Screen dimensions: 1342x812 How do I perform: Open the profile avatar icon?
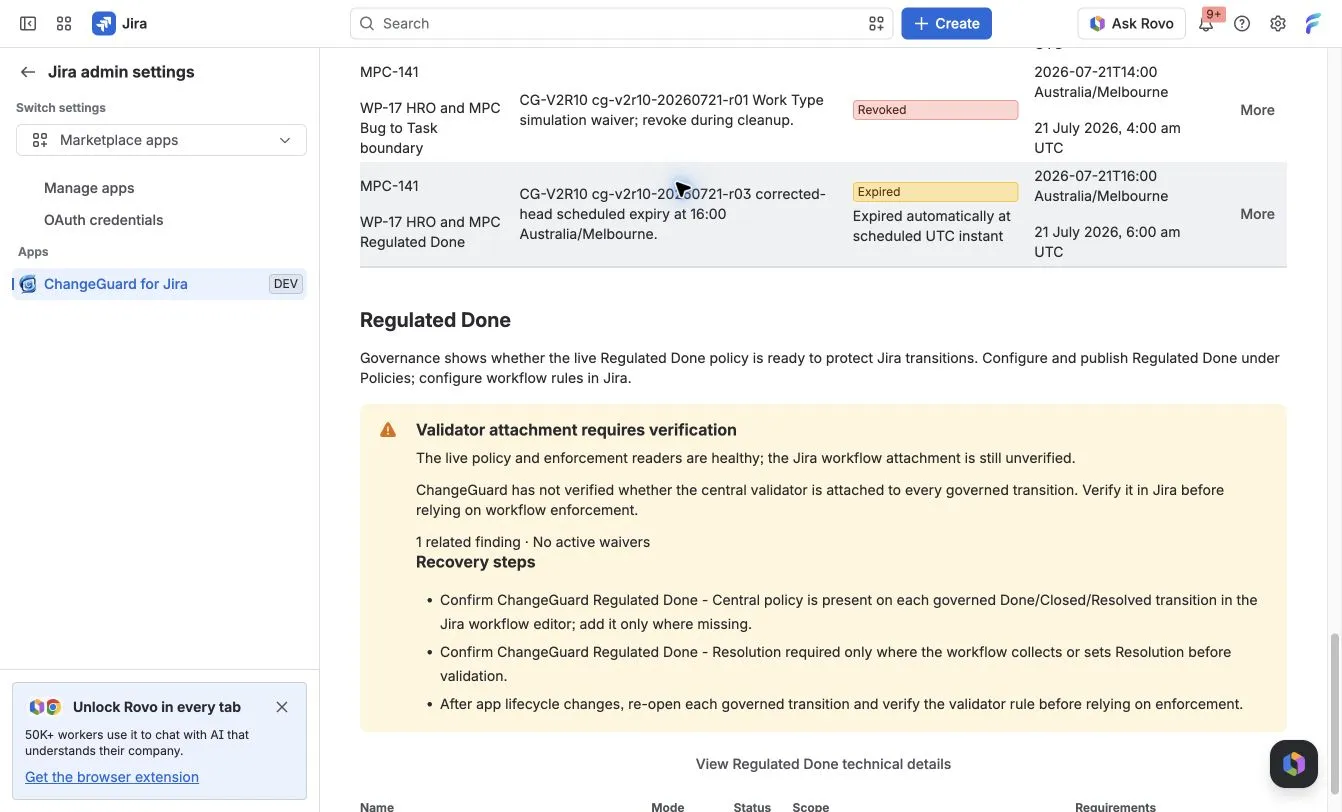pos(1314,23)
